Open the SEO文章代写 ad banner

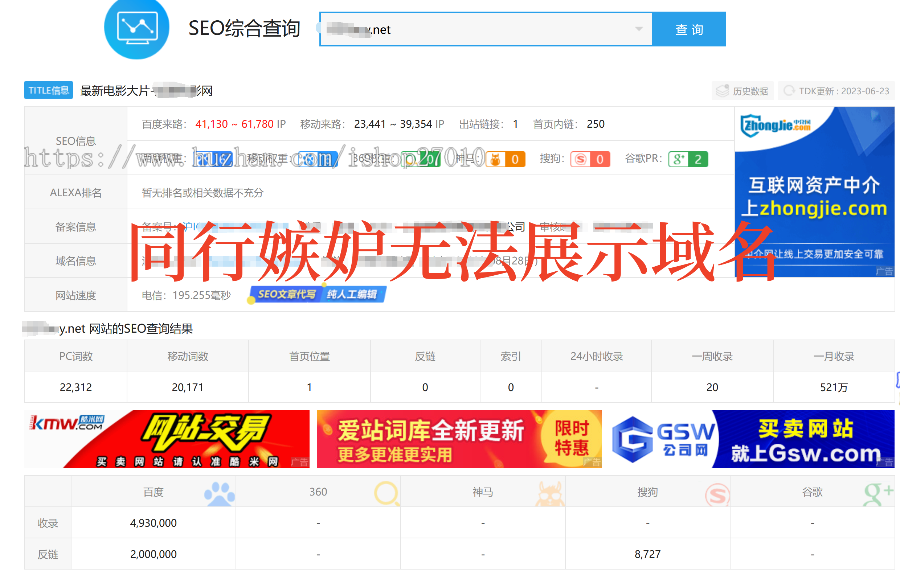317,294
